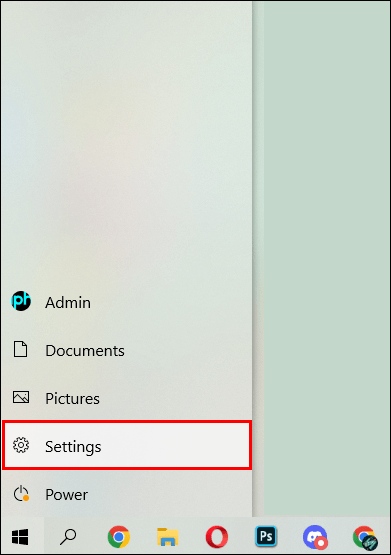Open Discord from the taskbar

click(315, 537)
